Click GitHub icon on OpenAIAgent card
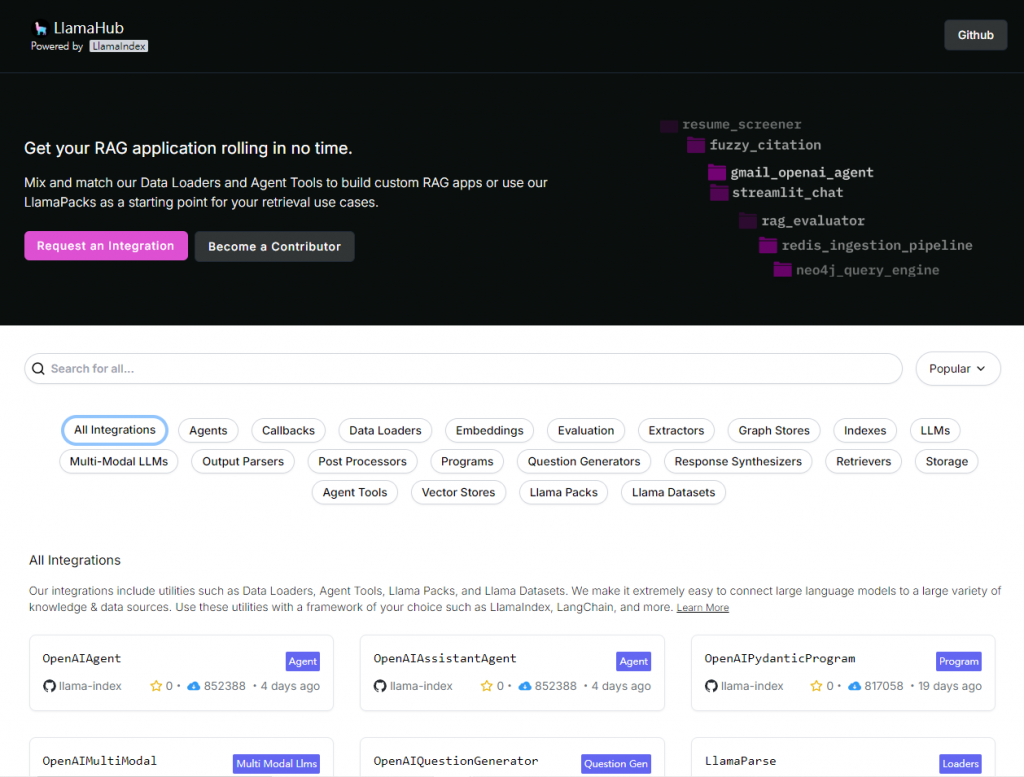The image size is (1024, 777). 49,686
